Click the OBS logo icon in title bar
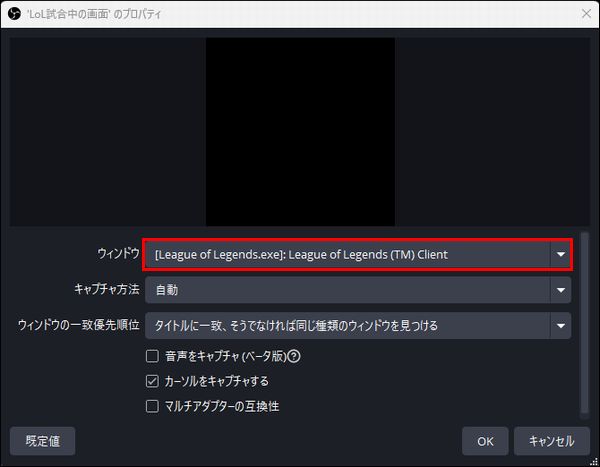Image resolution: width=600 pixels, height=467 pixels. coord(14,14)
